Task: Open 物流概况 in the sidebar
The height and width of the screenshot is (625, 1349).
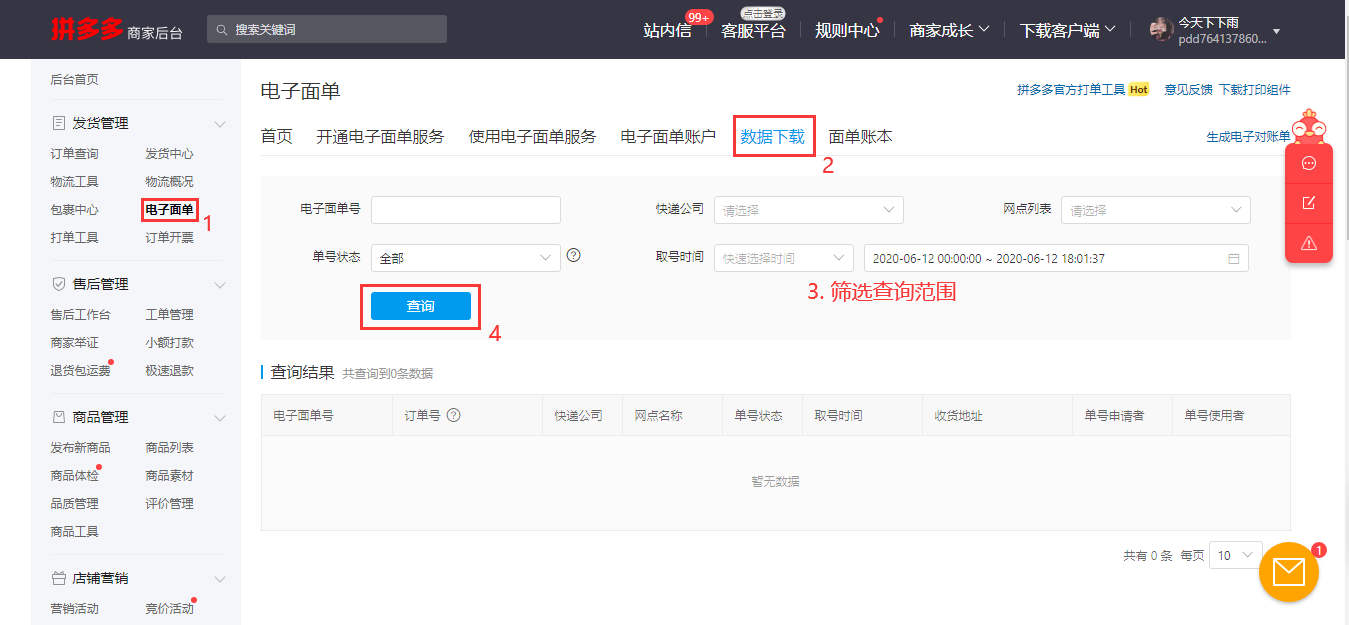Action: pyautogui.click(x=170, y=182)
